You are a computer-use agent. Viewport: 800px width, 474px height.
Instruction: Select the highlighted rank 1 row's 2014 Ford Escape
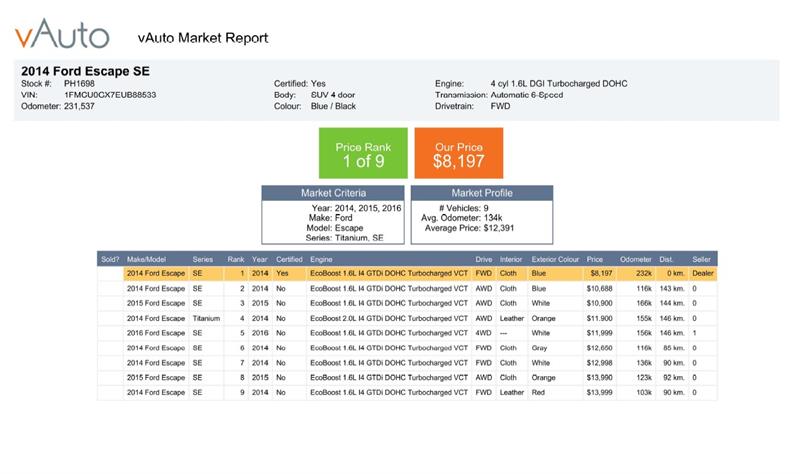click(x=156, y=273)
